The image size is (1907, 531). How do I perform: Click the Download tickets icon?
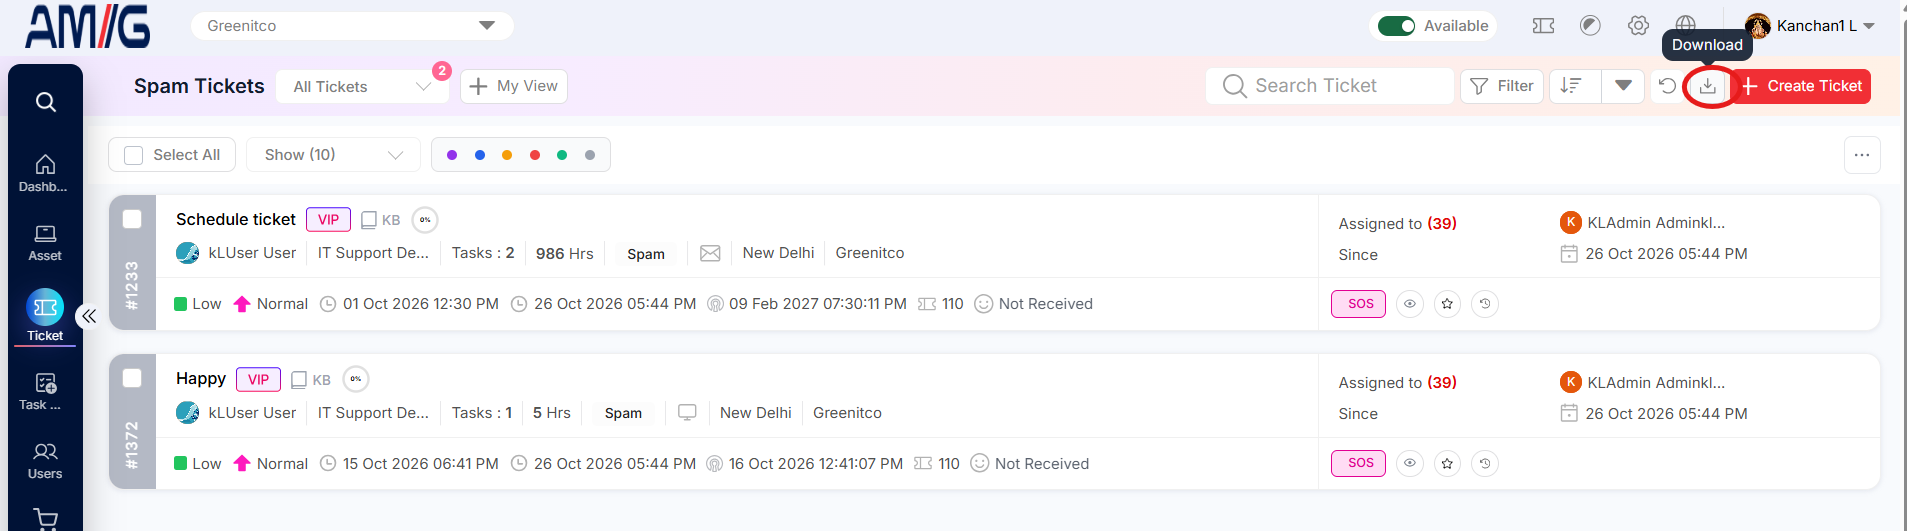1708,86
